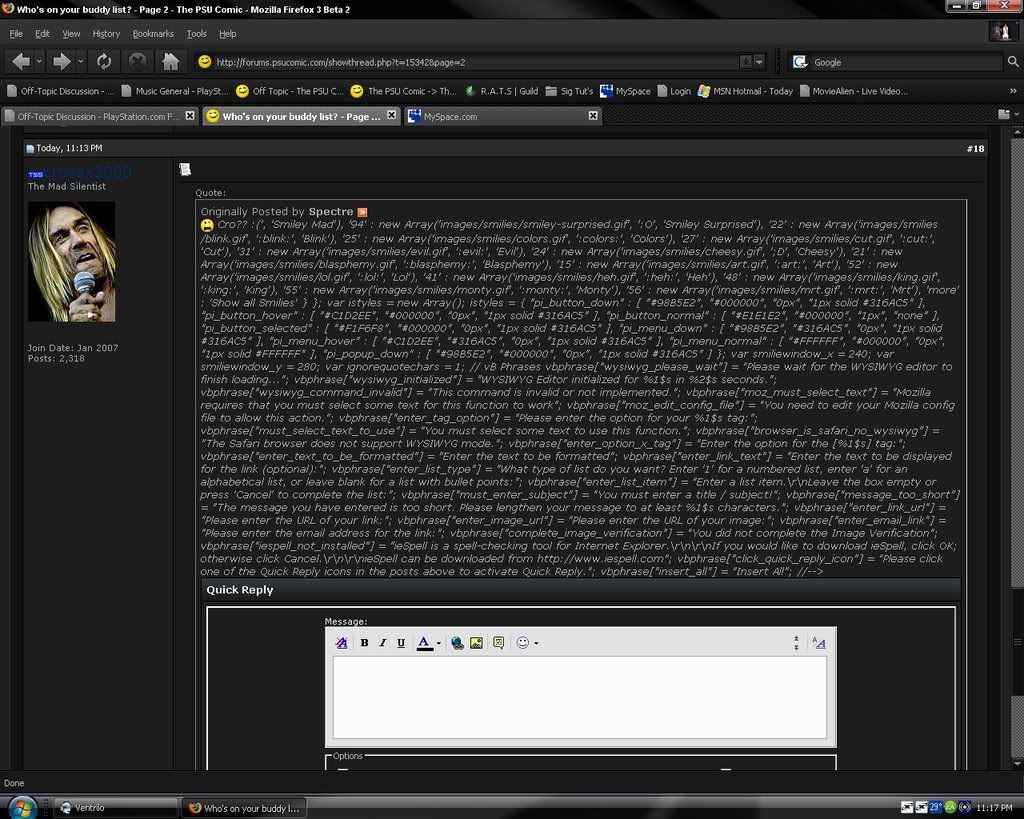Bookmark this page with the star icon
Viewport: 1024px width, 819px height.
coord(746,62)
